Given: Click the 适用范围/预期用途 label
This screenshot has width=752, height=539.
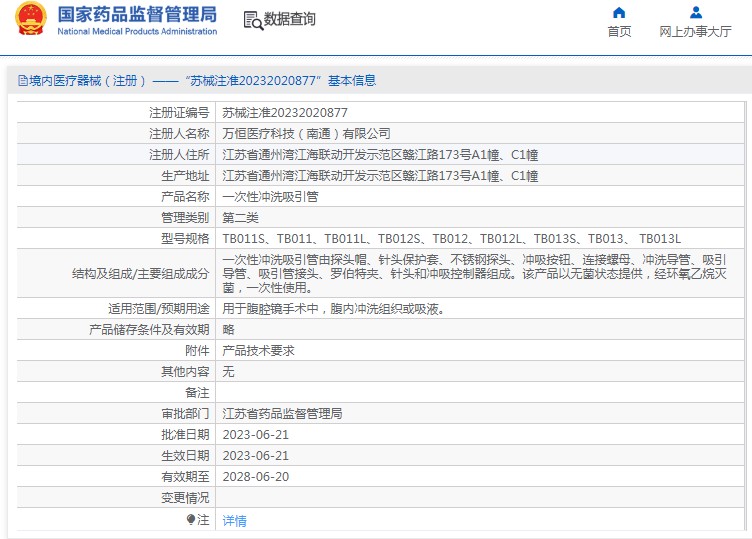Looking at the screenshot, I should [x=159, y=309].
